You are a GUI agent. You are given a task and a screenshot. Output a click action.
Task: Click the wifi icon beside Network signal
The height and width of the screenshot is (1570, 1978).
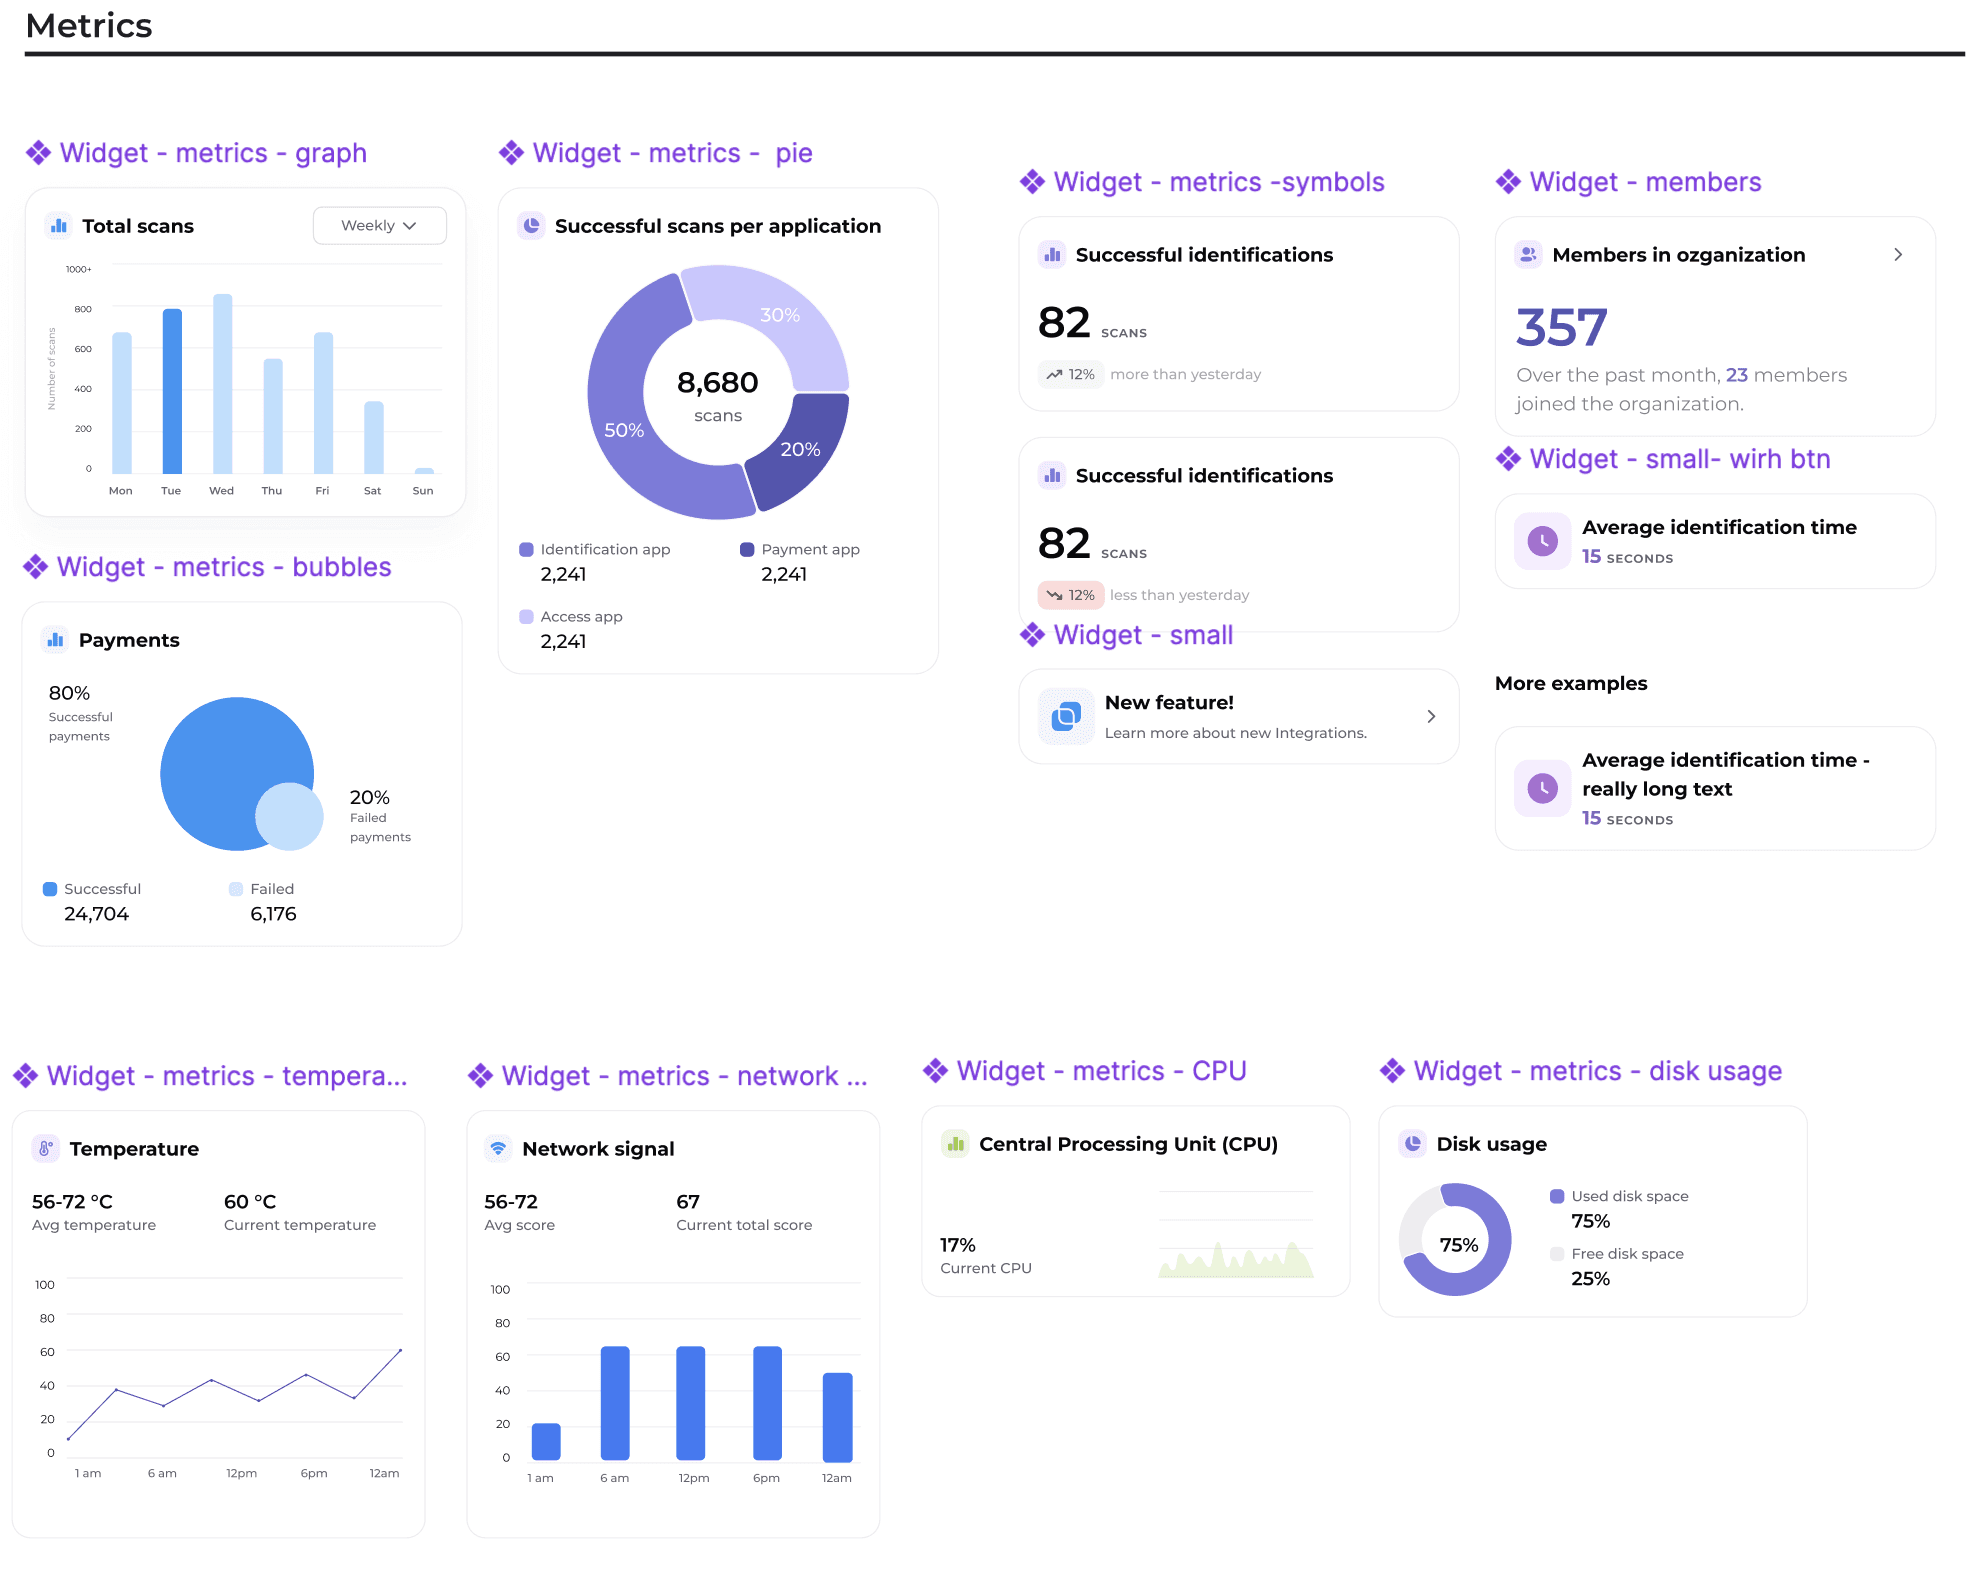[498, 1149]
